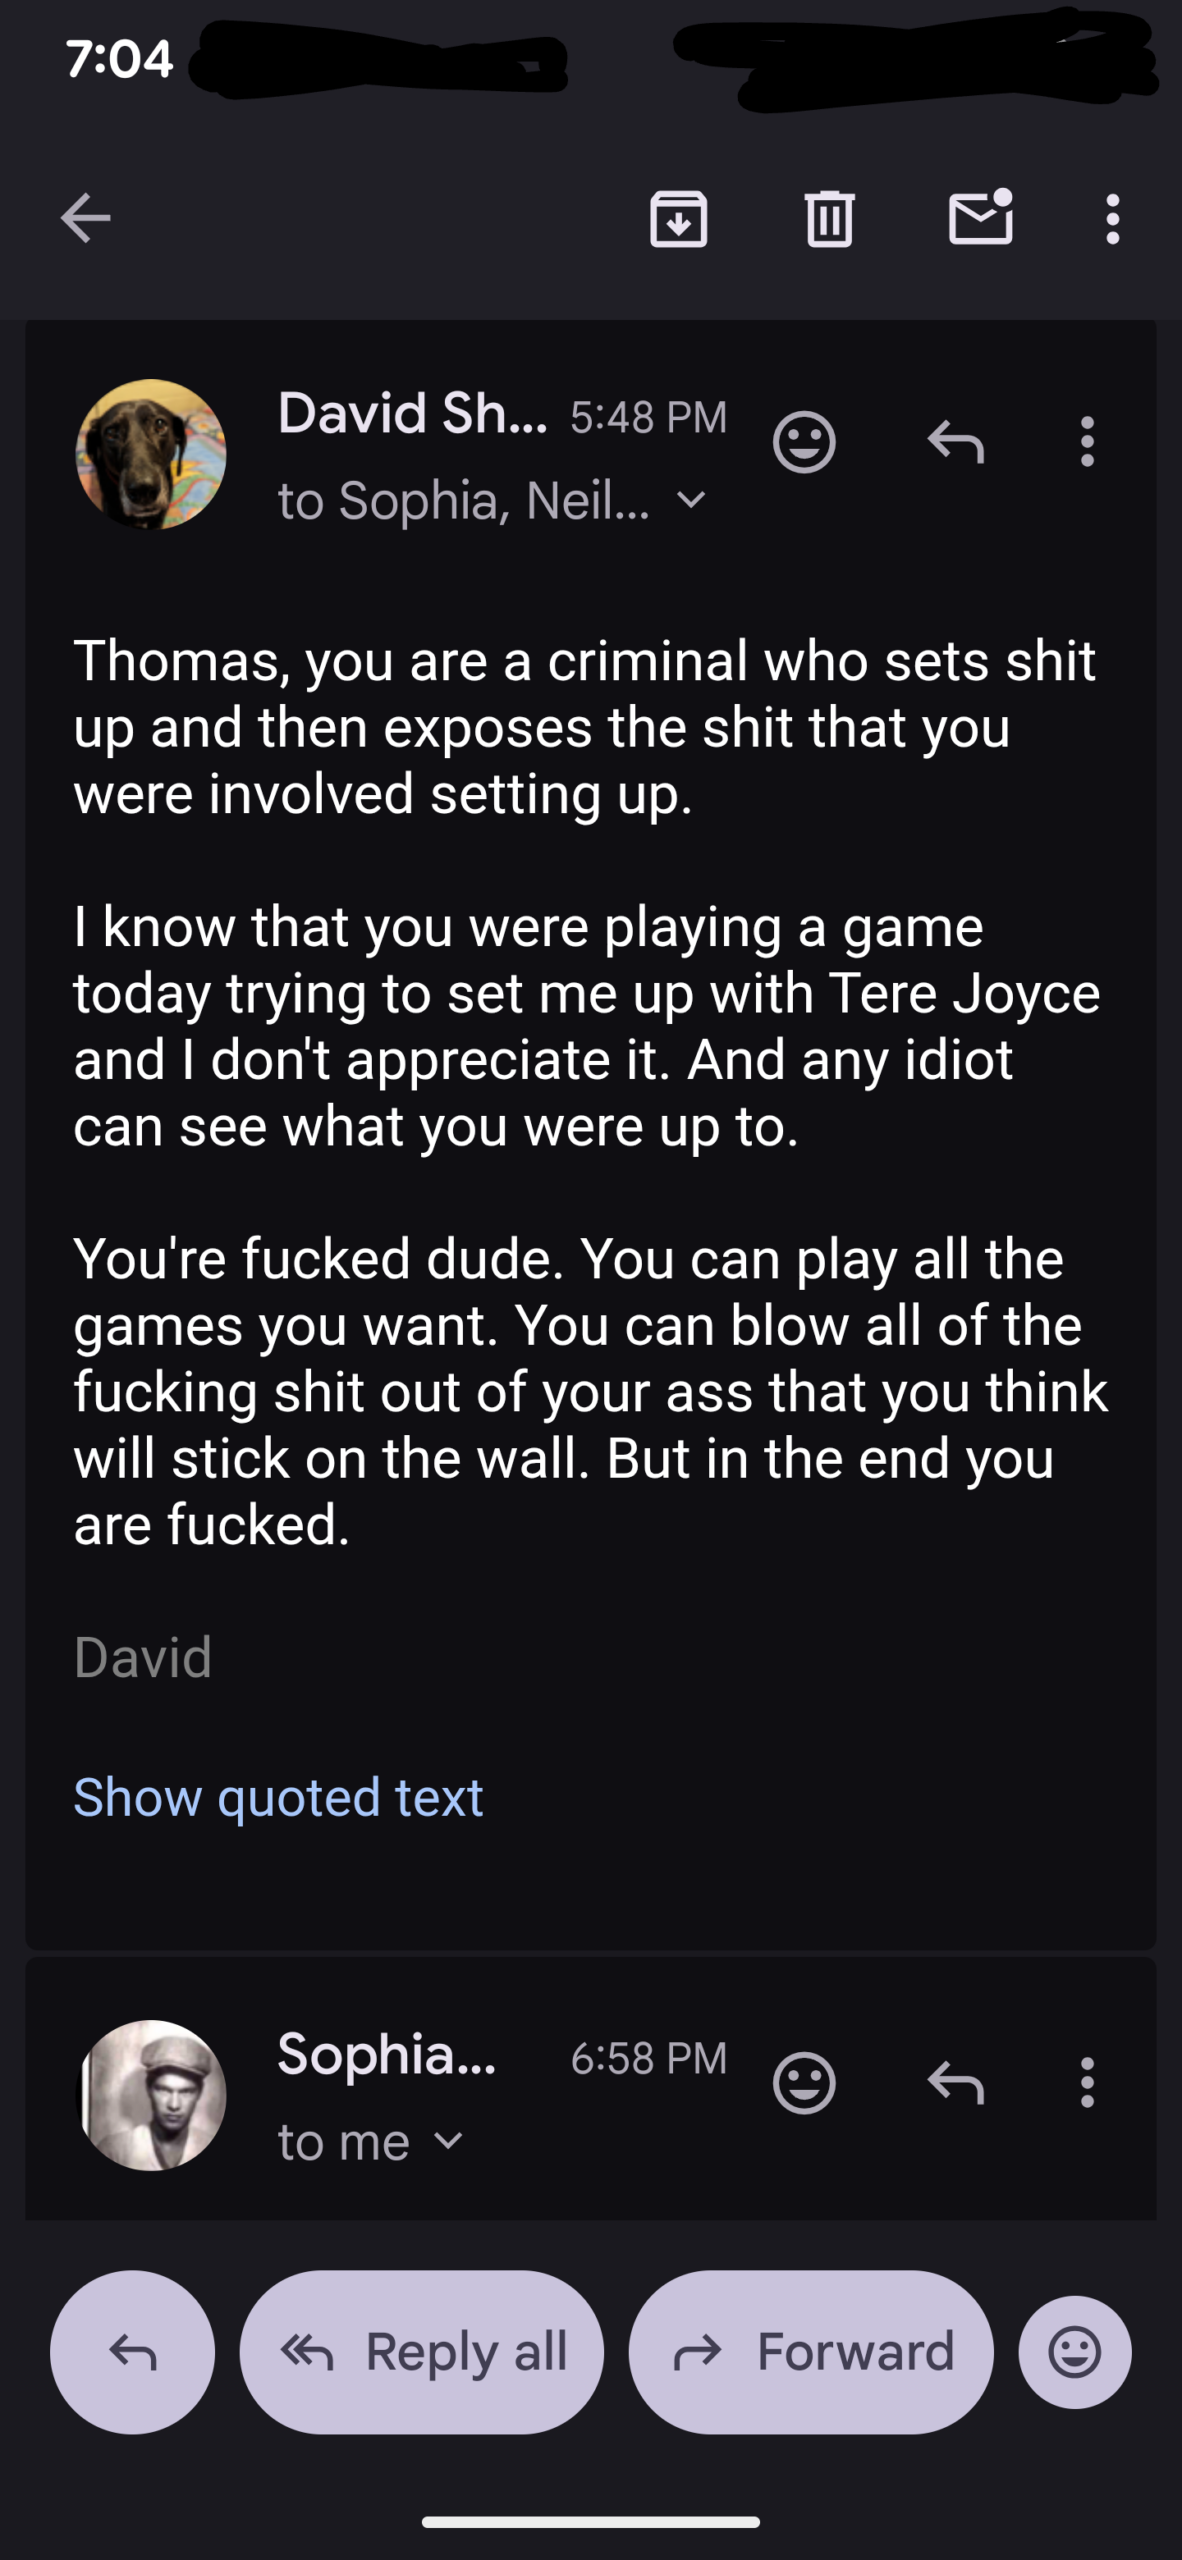
Task: Reply to David's 5:48 PM message
Action: (955, 441)
